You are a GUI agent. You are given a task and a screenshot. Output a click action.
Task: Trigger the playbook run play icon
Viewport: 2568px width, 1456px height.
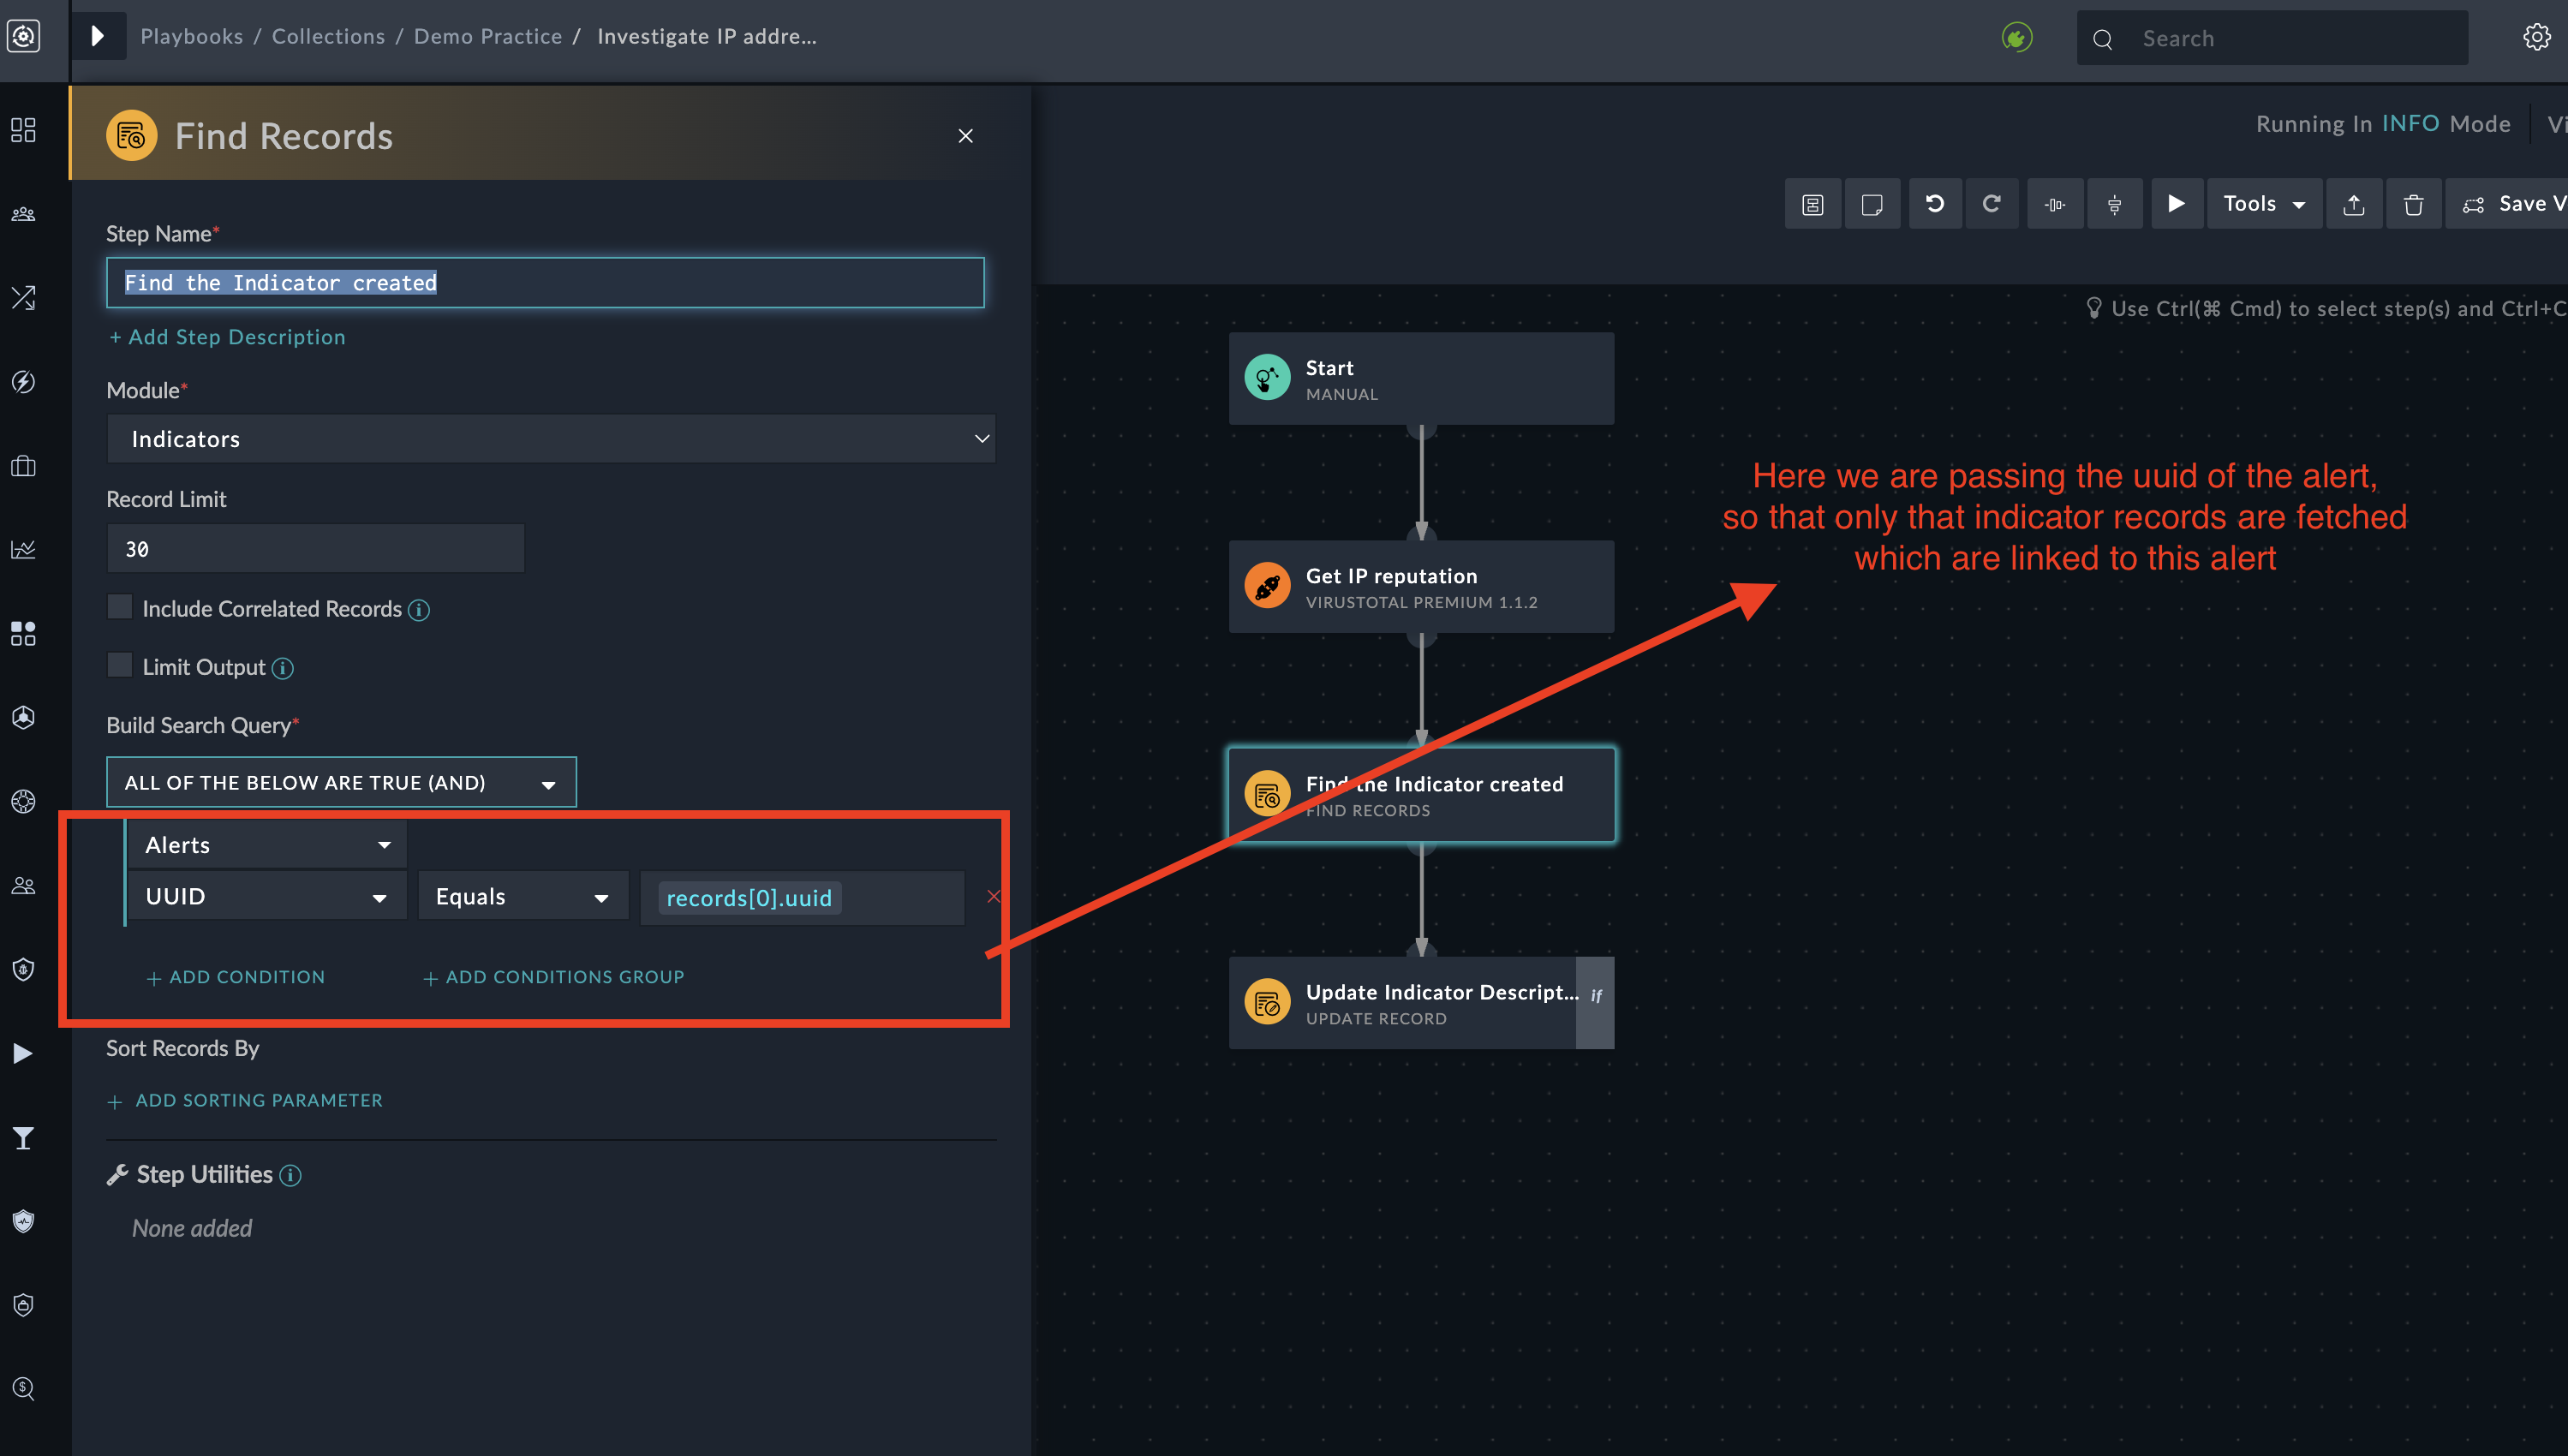[2175, 204]
